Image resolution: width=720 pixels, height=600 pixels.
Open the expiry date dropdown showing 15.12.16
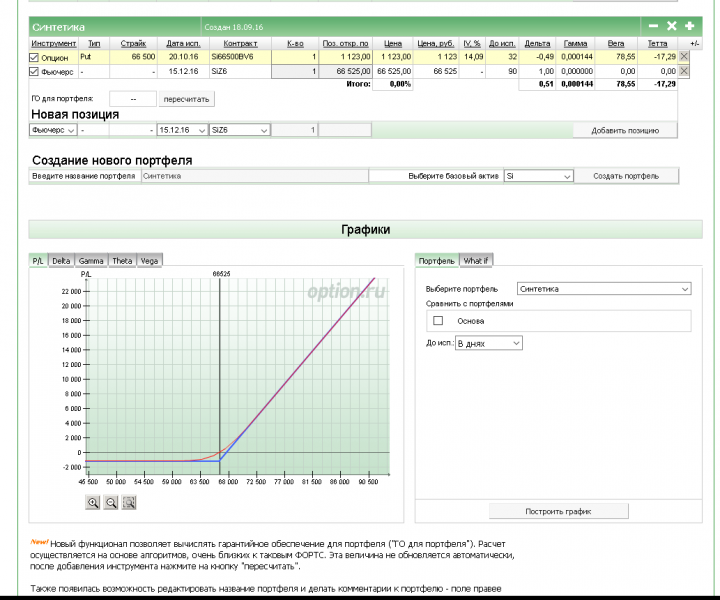click(x=182, y=130)
